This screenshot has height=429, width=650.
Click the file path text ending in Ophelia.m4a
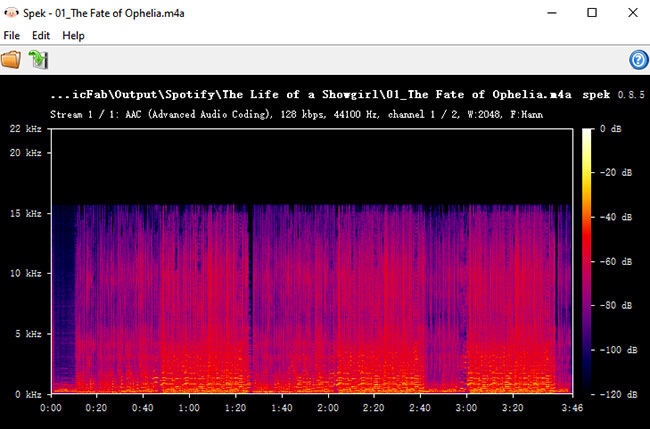tap(310, 95)
